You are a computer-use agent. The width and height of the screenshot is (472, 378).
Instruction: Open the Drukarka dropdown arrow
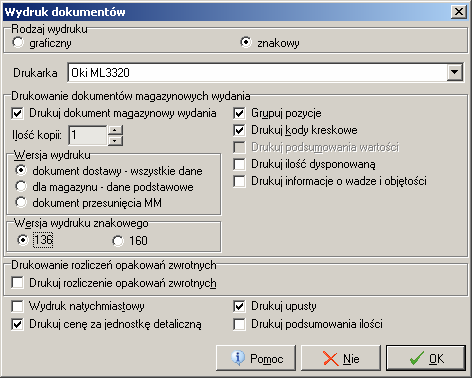point(455,72)
